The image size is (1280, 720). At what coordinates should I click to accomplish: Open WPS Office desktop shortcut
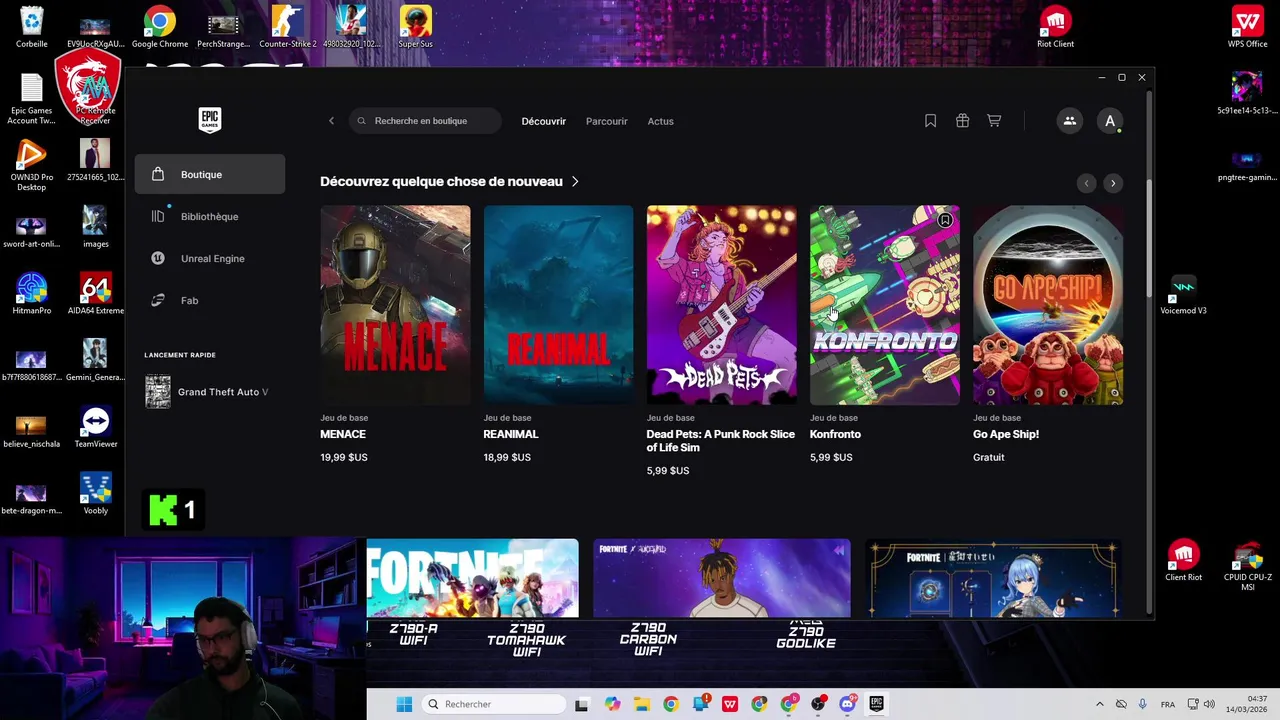coord(1247,27)
